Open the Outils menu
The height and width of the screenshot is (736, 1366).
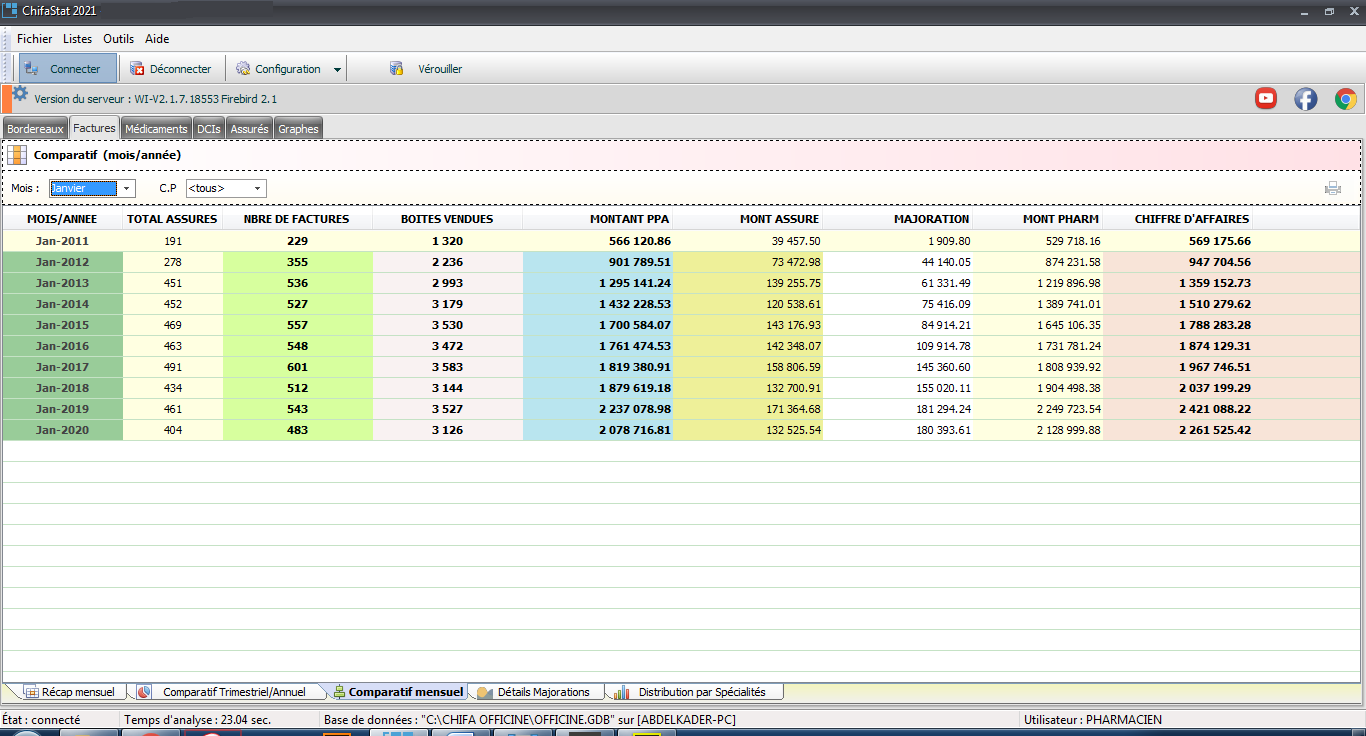pyautogui.click(x=118, y=39)
